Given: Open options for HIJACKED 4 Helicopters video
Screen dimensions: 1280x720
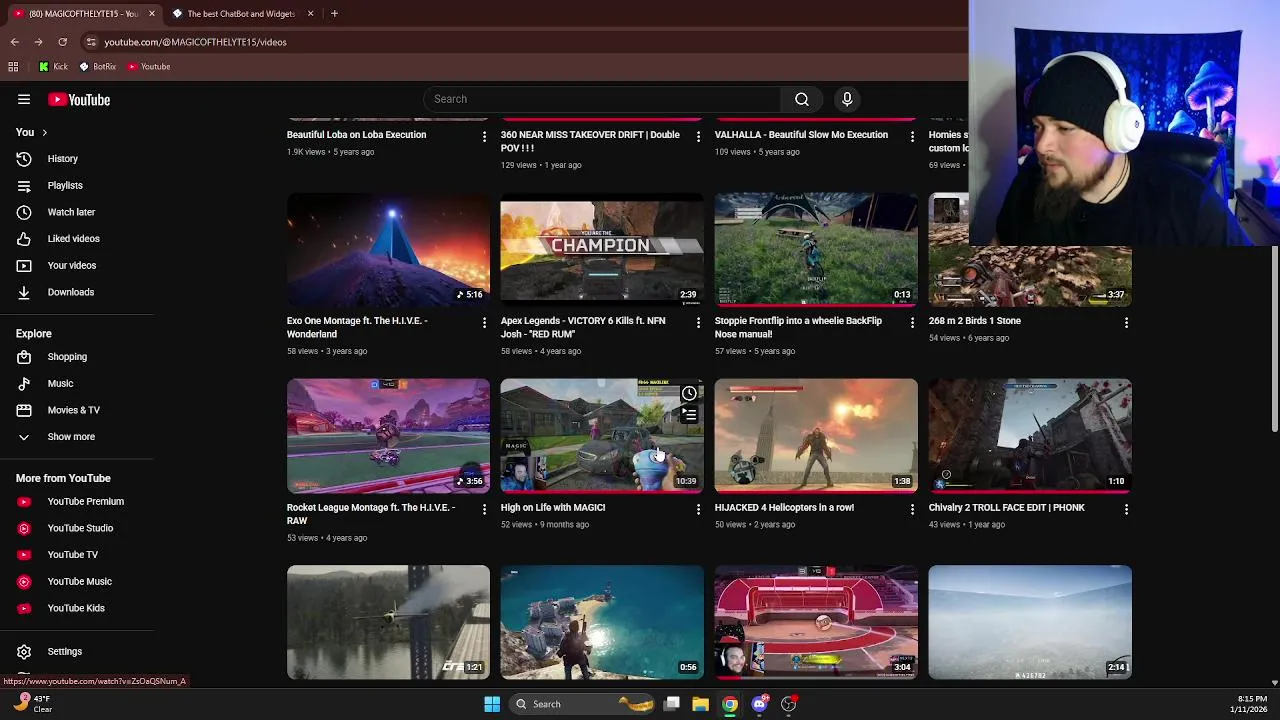Looking at the screenshot, I should (x=912, y=509).
